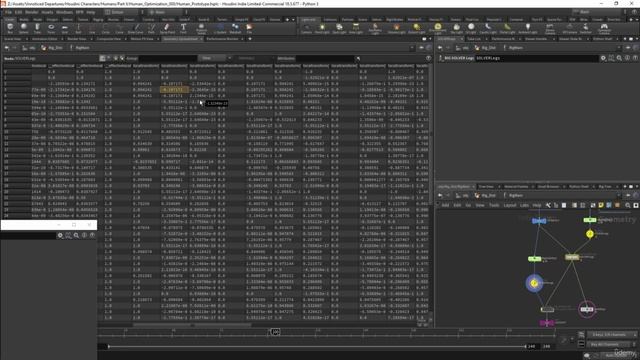Switch to the Render View tab
Image resolution: width=640 pixels, height=360 pixels.
[x=77, y=39]
